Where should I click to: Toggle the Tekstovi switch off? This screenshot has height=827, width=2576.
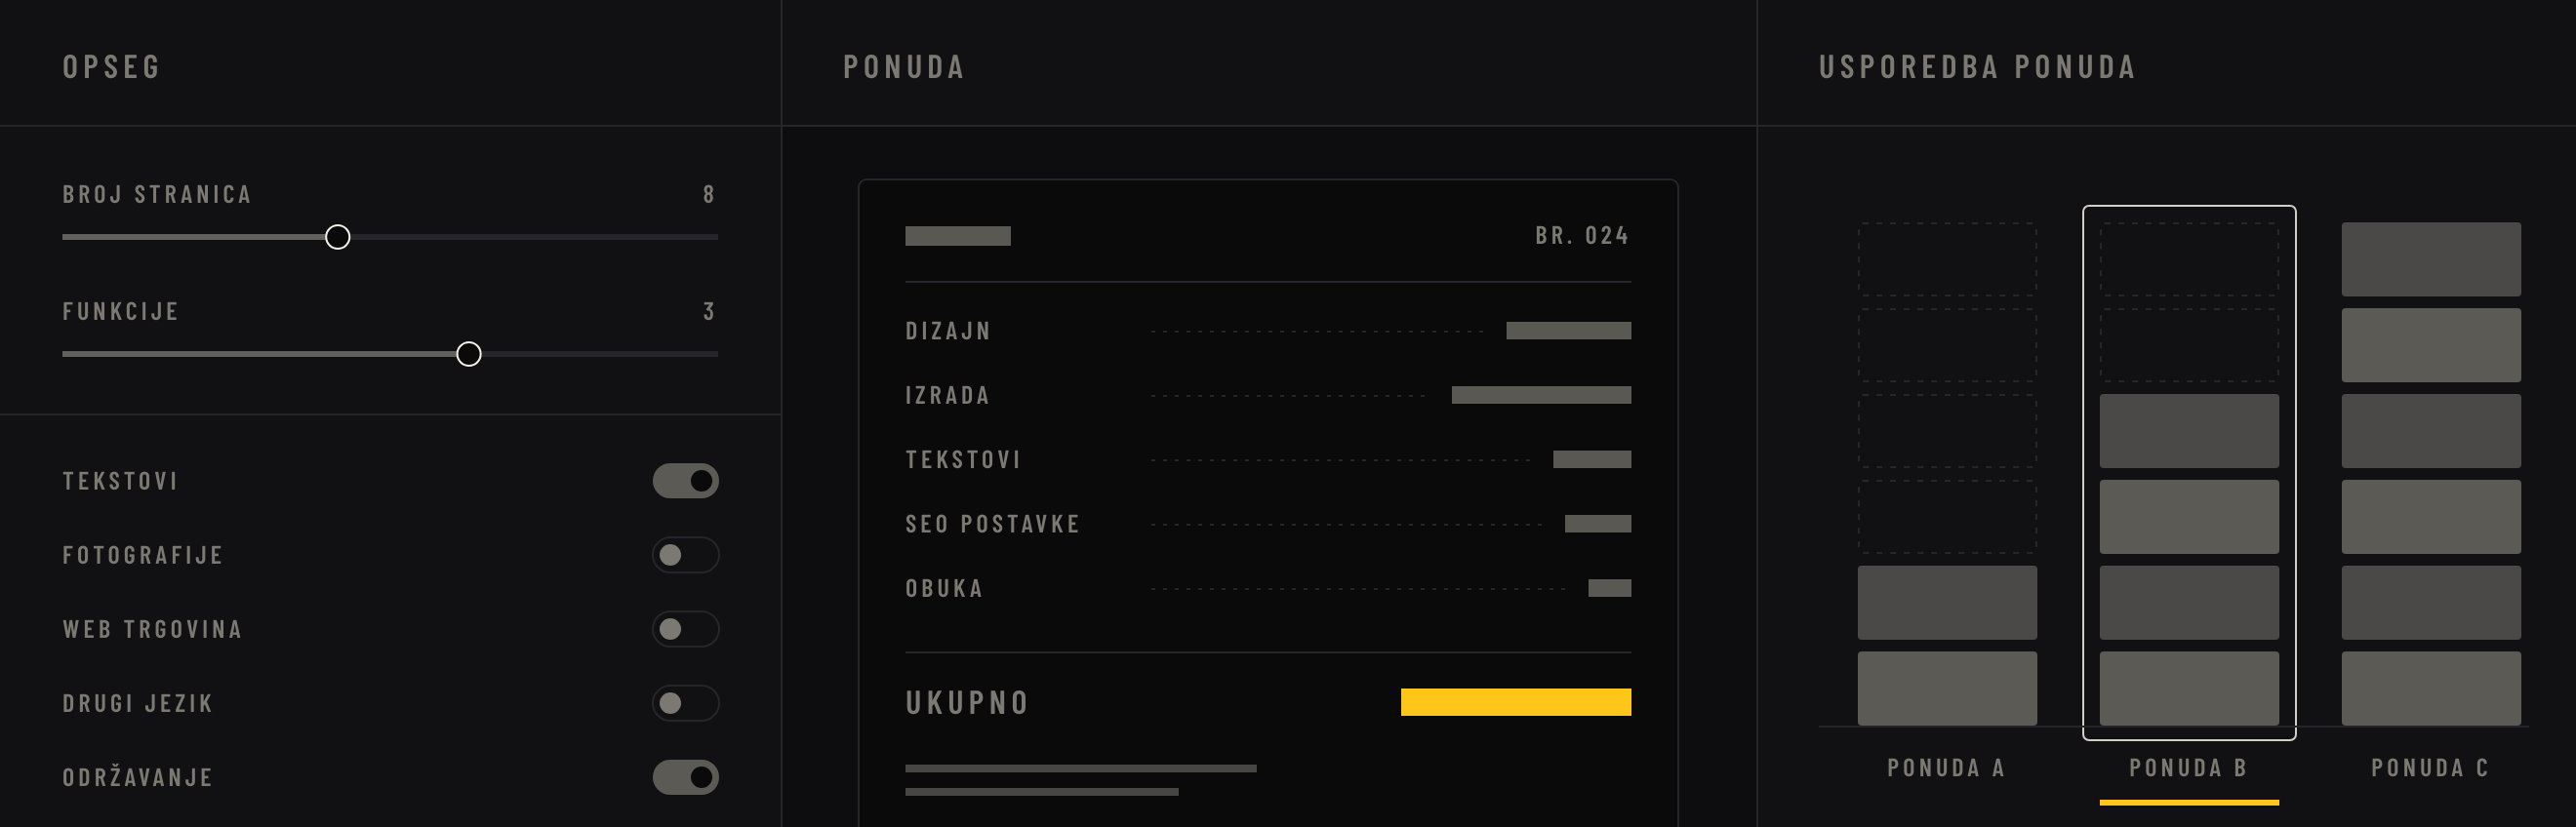(685, 481)
